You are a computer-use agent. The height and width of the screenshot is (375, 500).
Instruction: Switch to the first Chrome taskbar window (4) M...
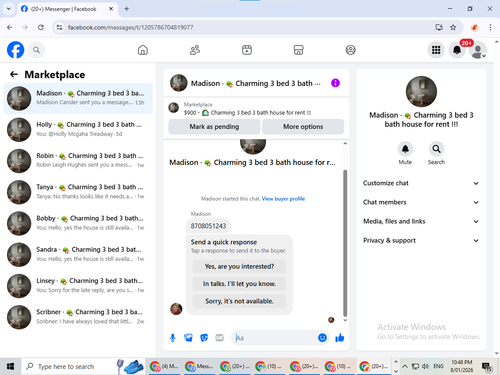tap(164, 366)
